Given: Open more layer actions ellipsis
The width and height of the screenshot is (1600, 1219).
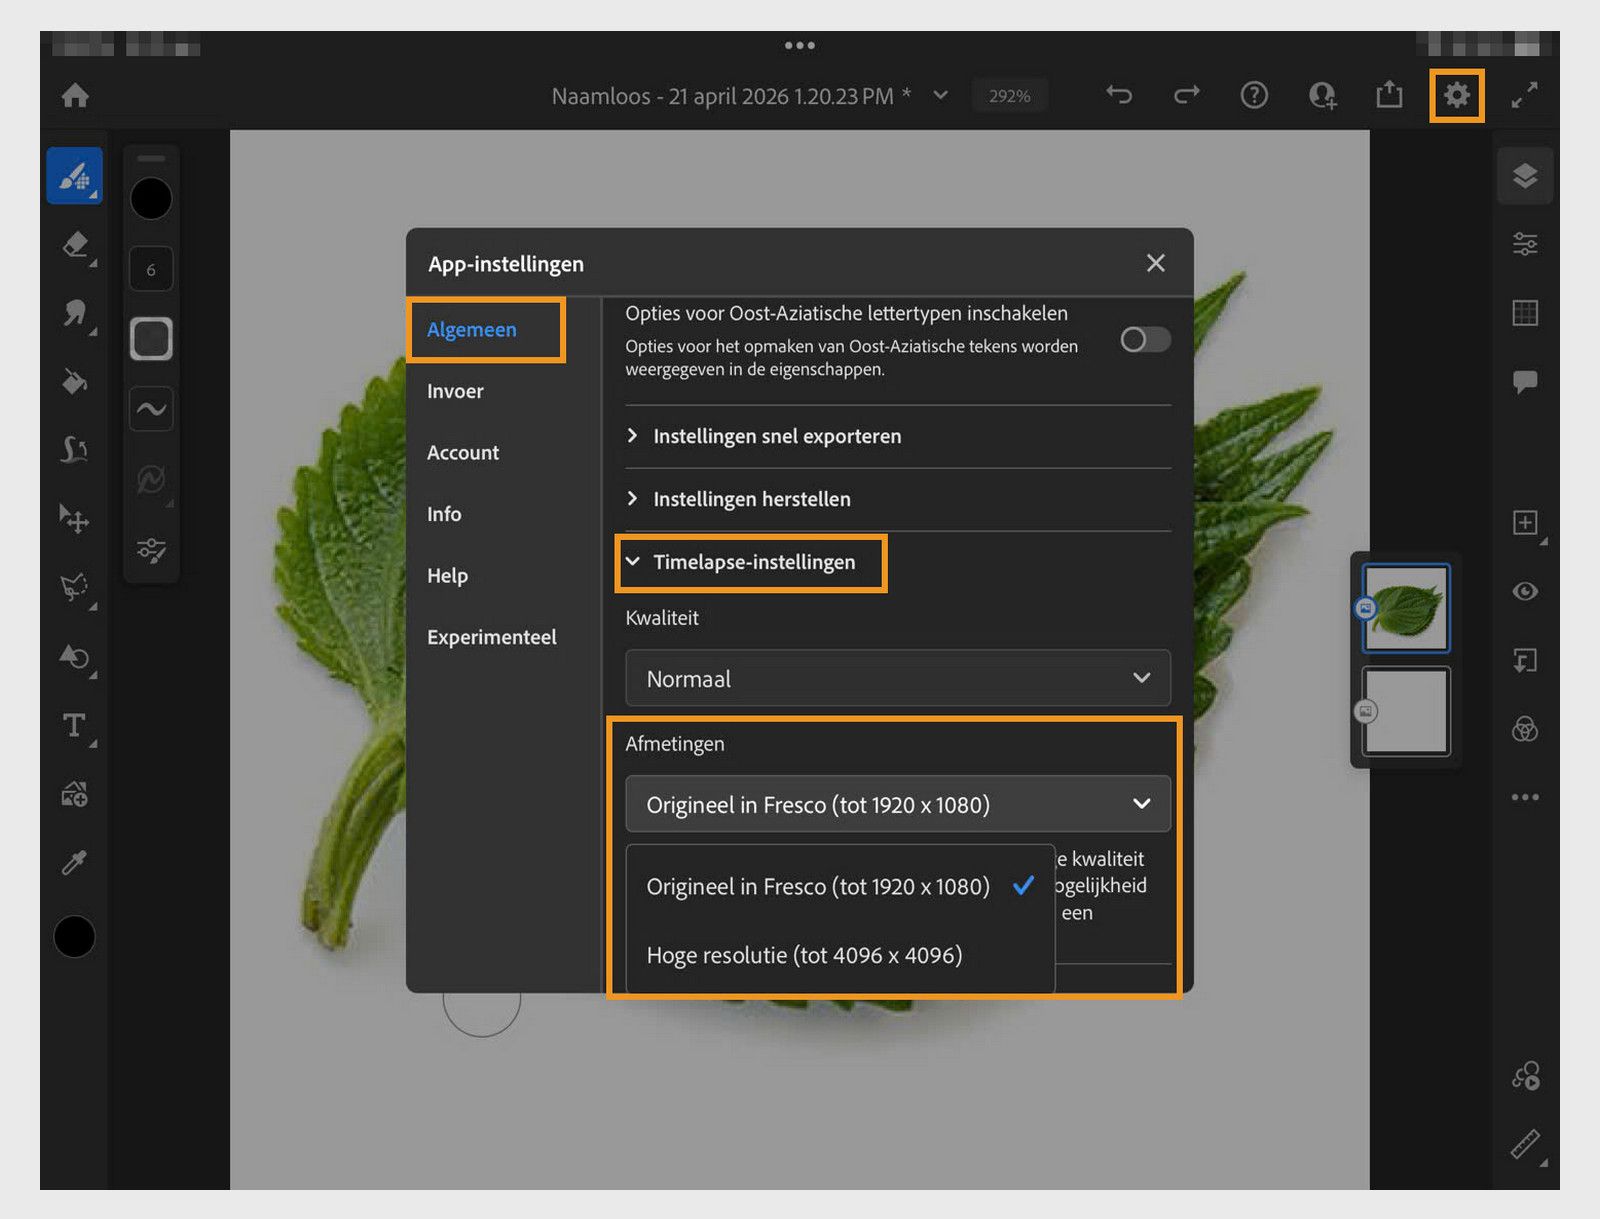Looking at the screenshot, I should [1525, 797].
